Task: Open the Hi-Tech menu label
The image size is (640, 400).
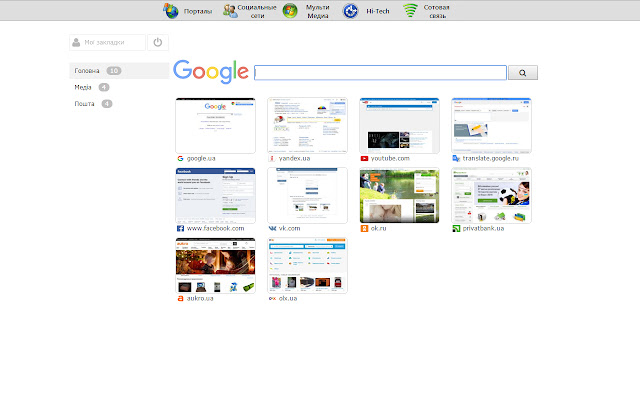Action: (x=378, y=11)
